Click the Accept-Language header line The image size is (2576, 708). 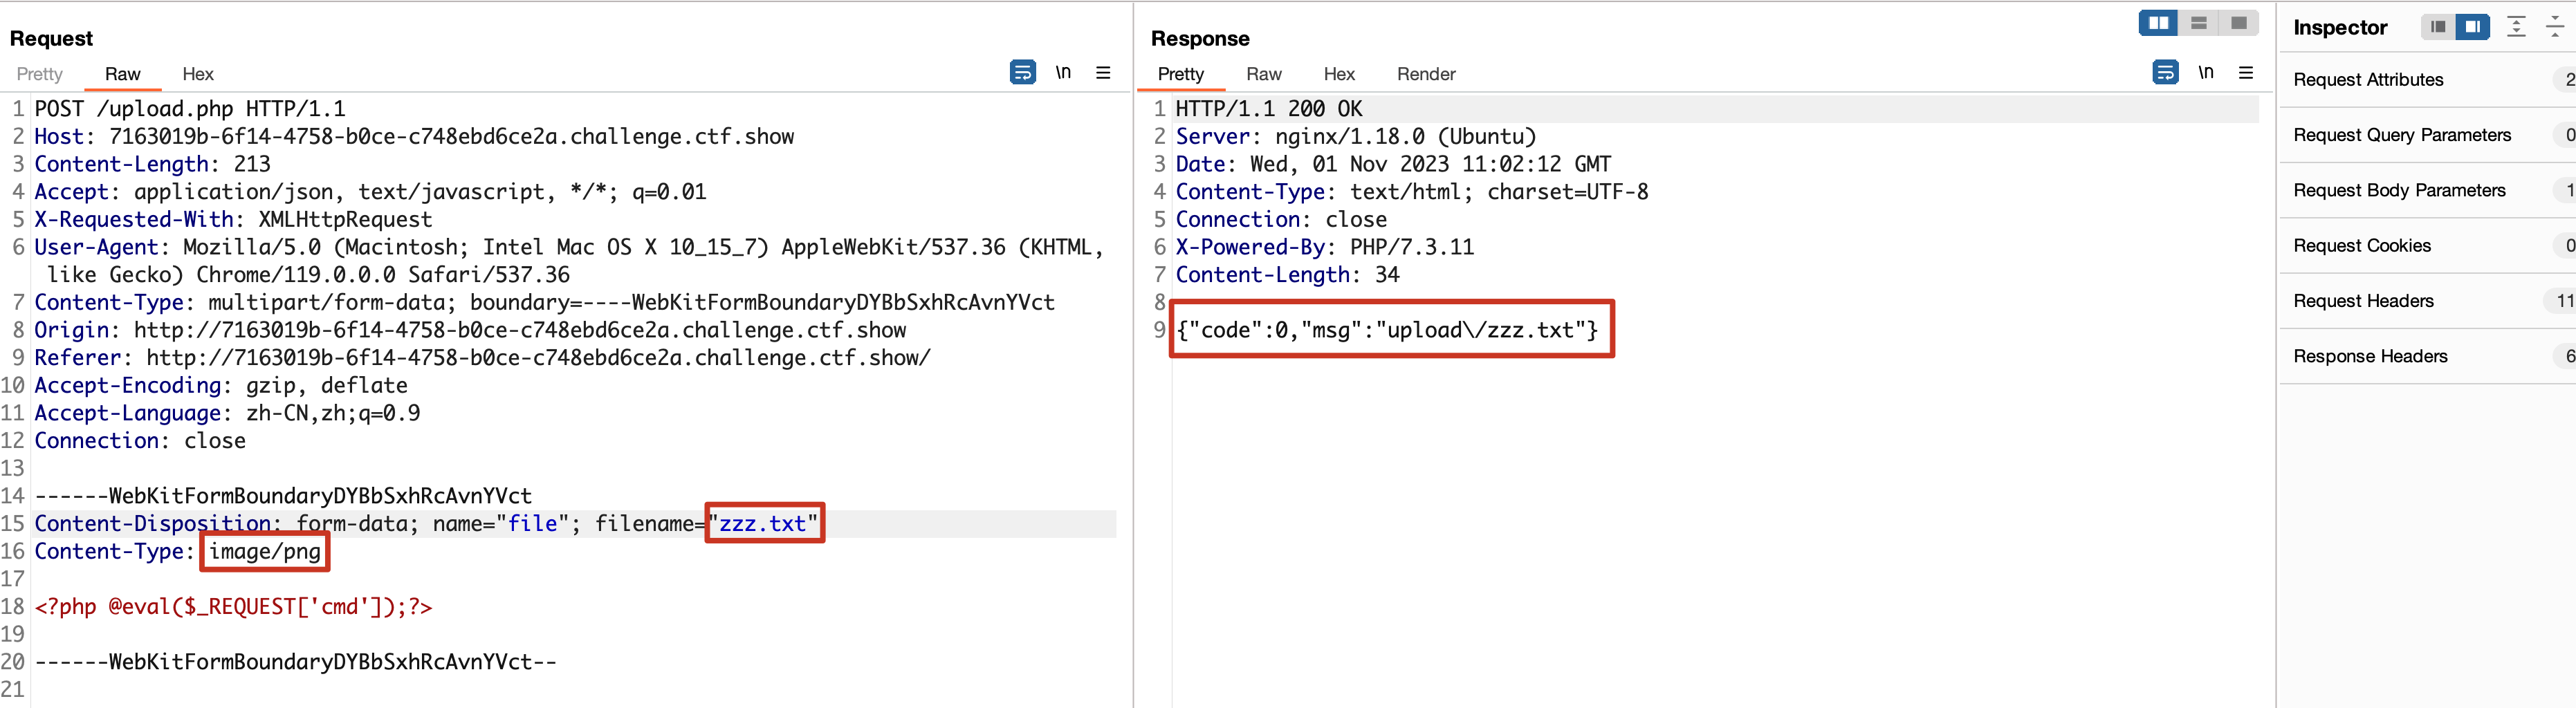[x=227, y=413]
